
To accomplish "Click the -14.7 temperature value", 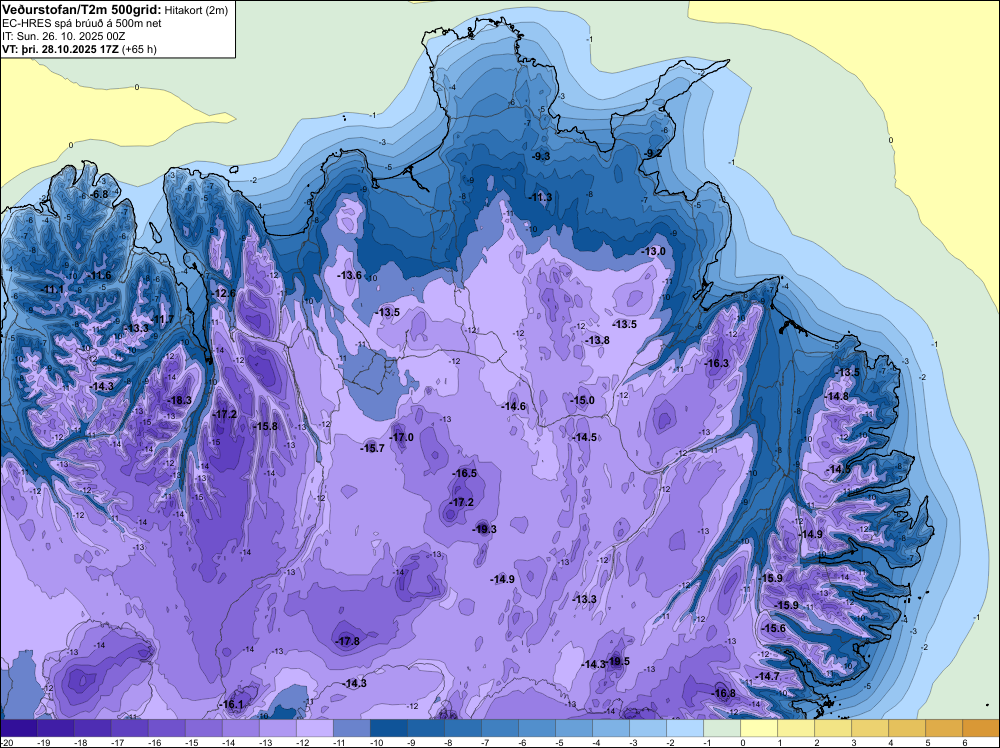I will pyautogui.click(x=767, y=677).
